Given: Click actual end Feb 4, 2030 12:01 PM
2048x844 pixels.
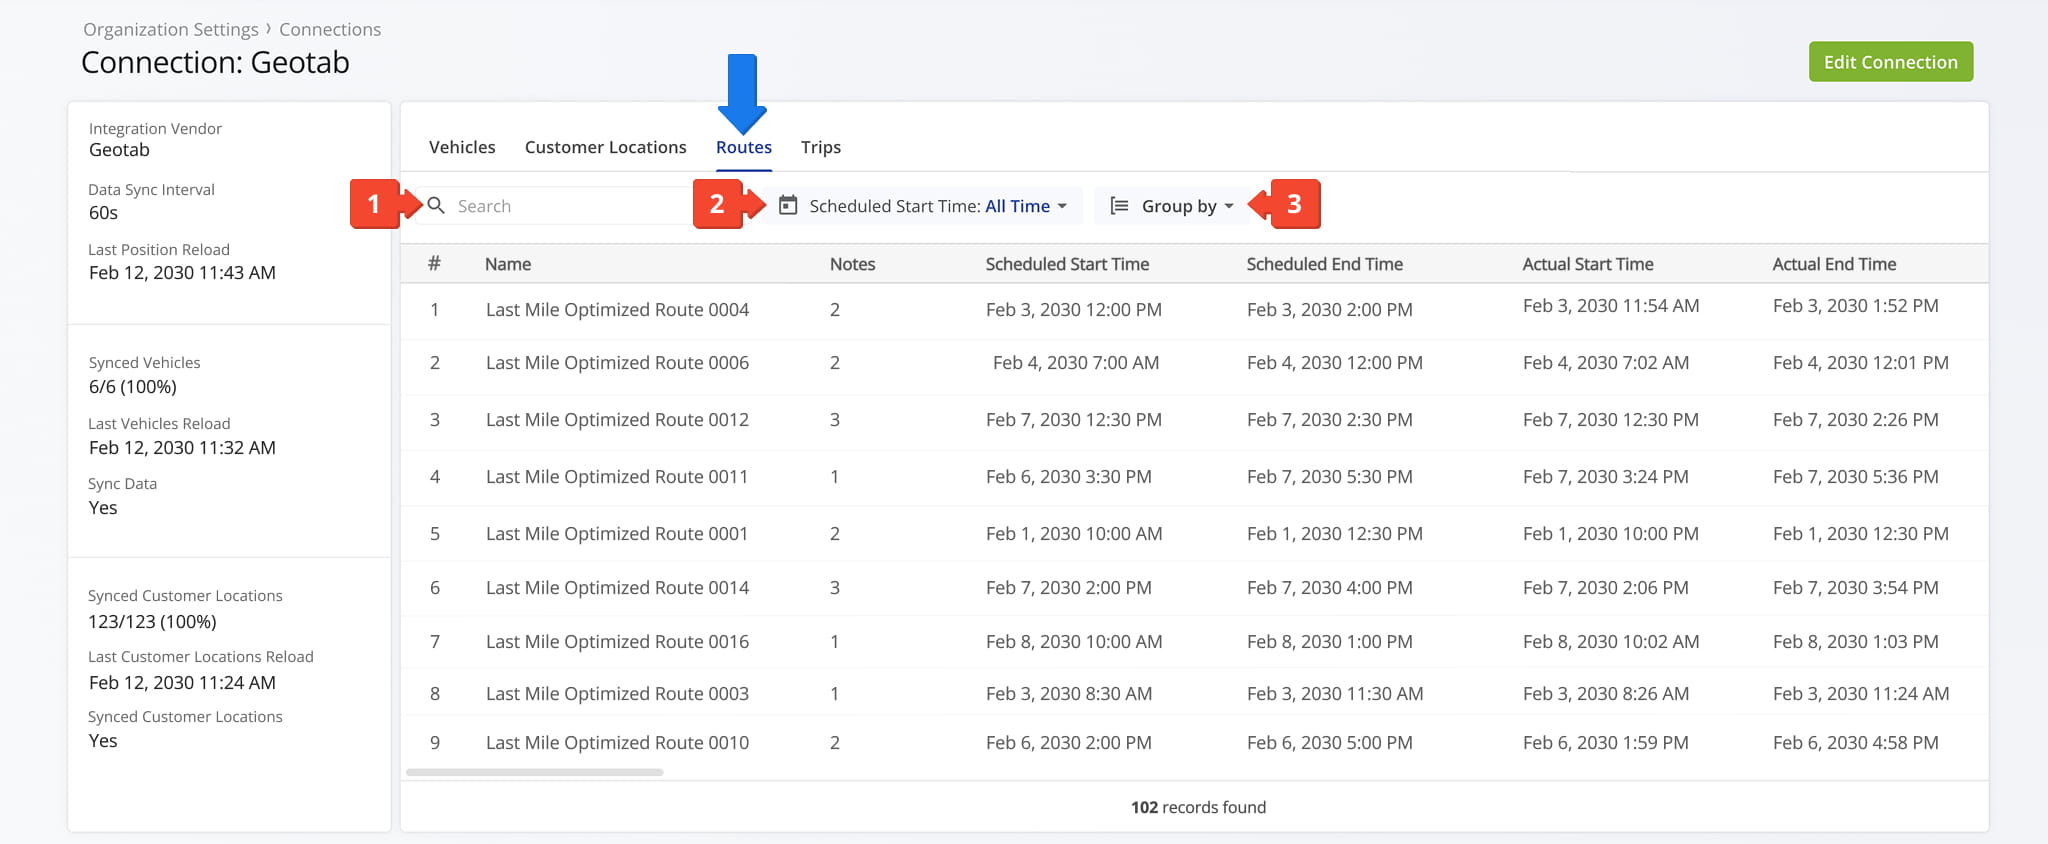Looking at the screenshot, I should (1861, 363).
